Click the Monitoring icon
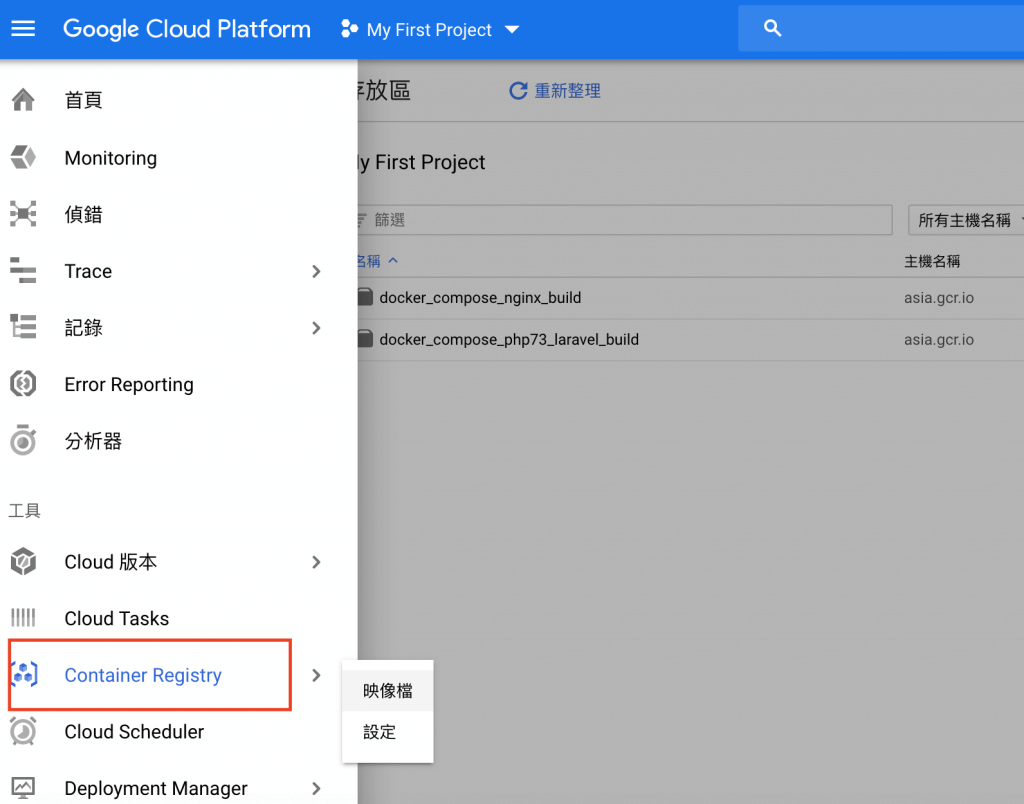This screenshot has width=1024, height=804. (24, 157)
